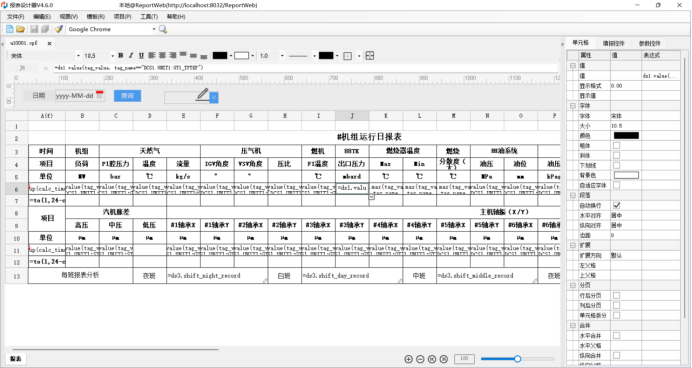Align cell text left icon
The width and height of the screenshot is (692, 368).
click(152, 55)
